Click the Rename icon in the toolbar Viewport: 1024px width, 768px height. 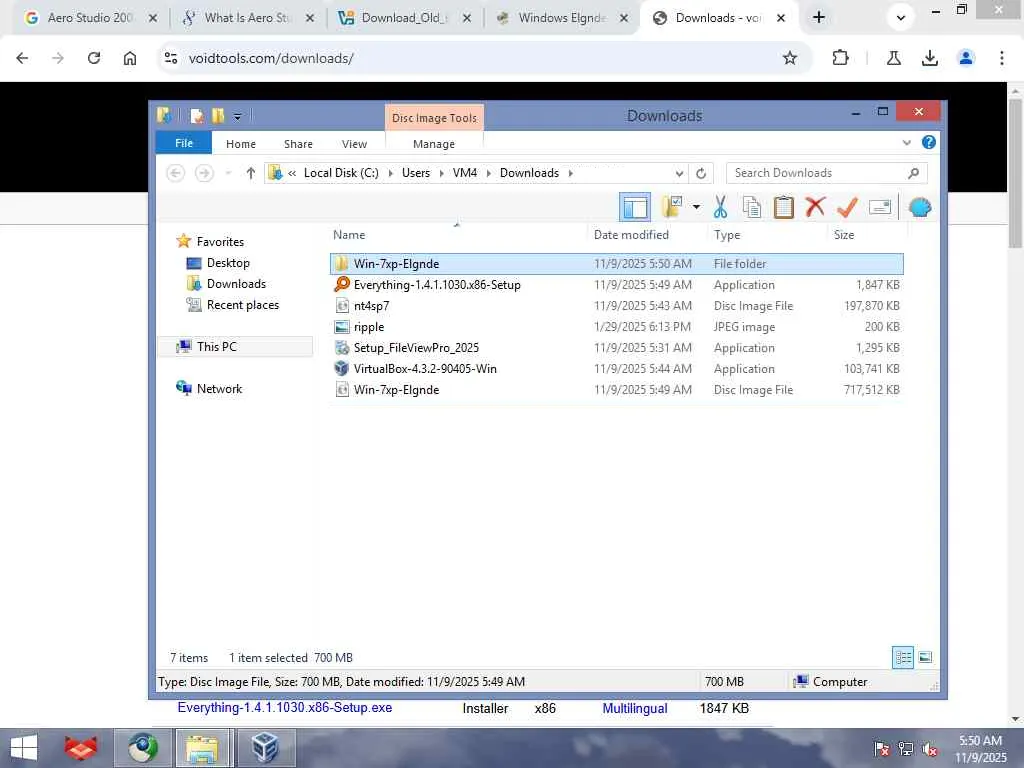pyautogui.click(x=880, y=207)
